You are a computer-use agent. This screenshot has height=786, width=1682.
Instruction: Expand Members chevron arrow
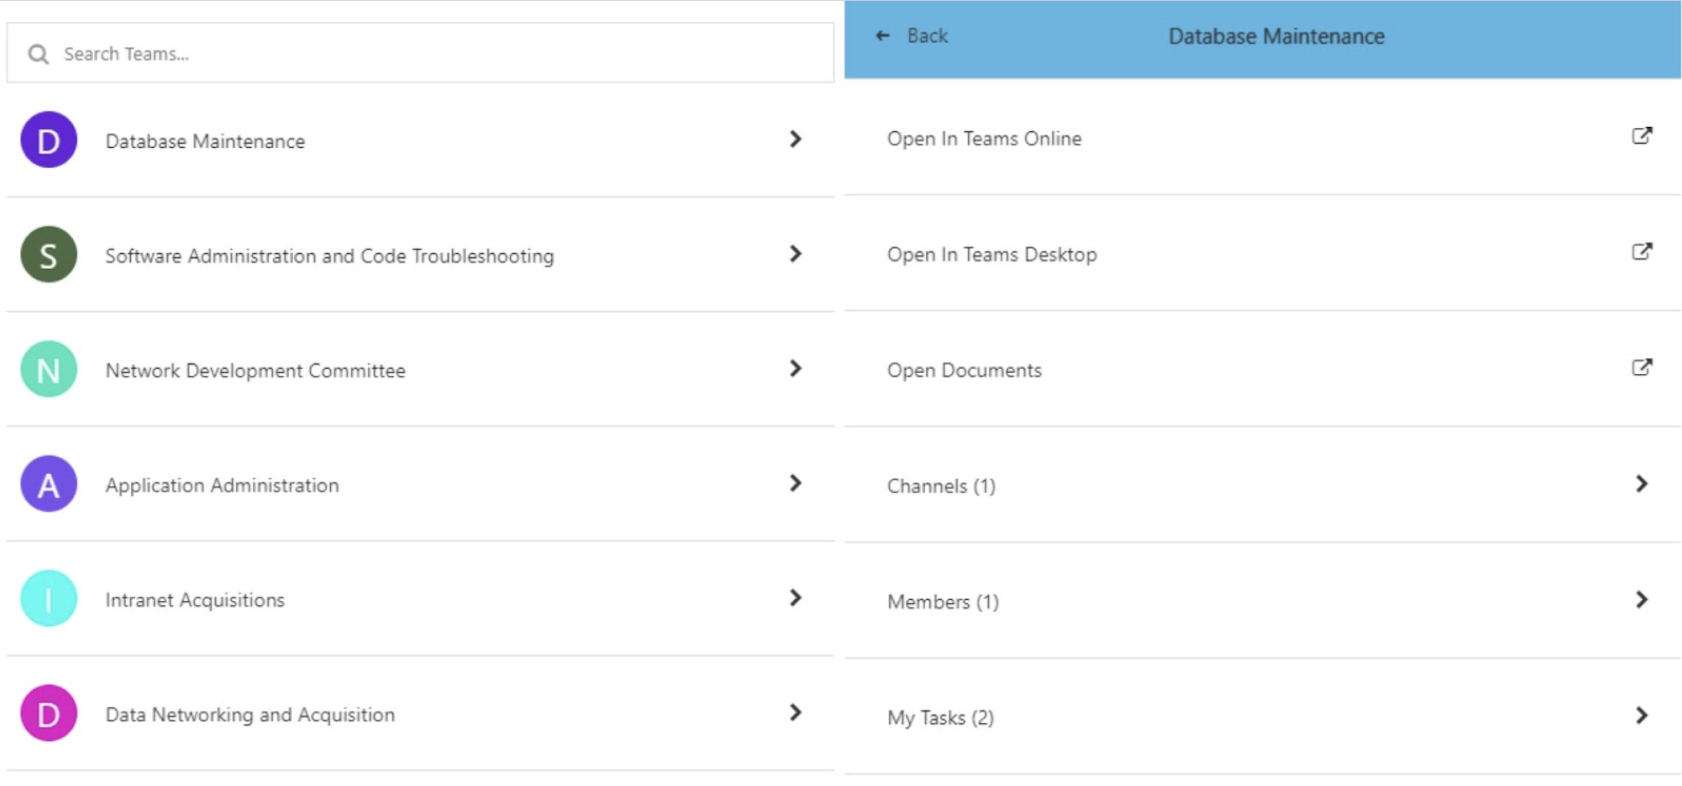(x=1642, y=600)
